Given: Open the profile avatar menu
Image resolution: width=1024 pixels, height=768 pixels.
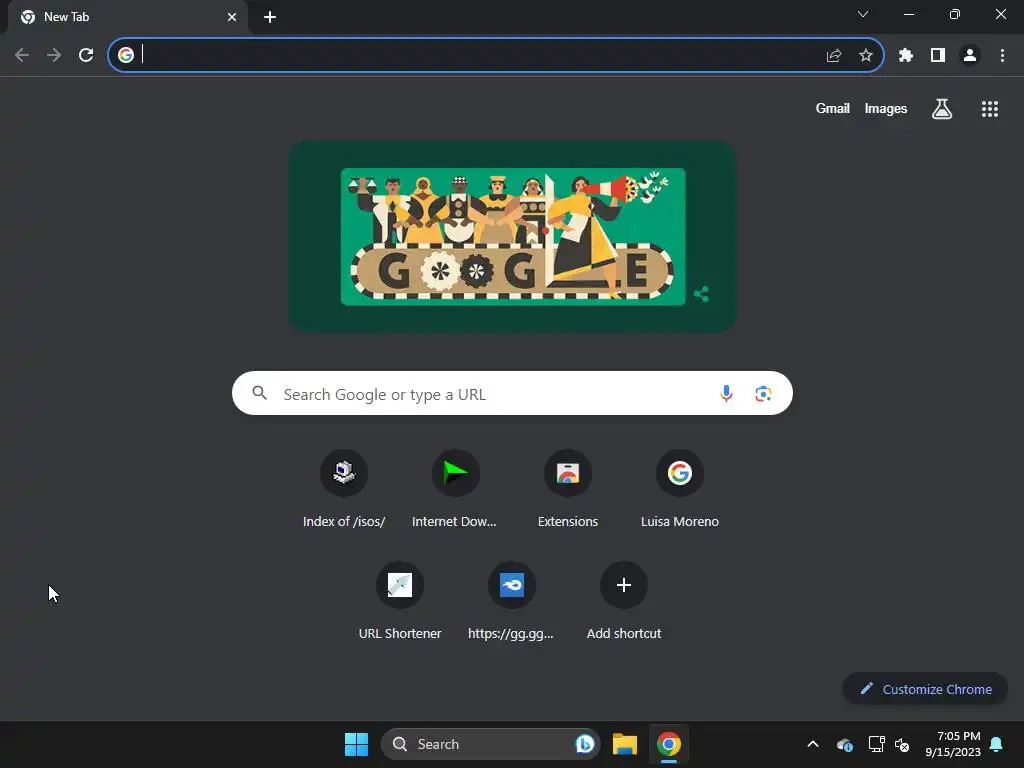Looking at the screenshot, I should click(x=969, y=56).
